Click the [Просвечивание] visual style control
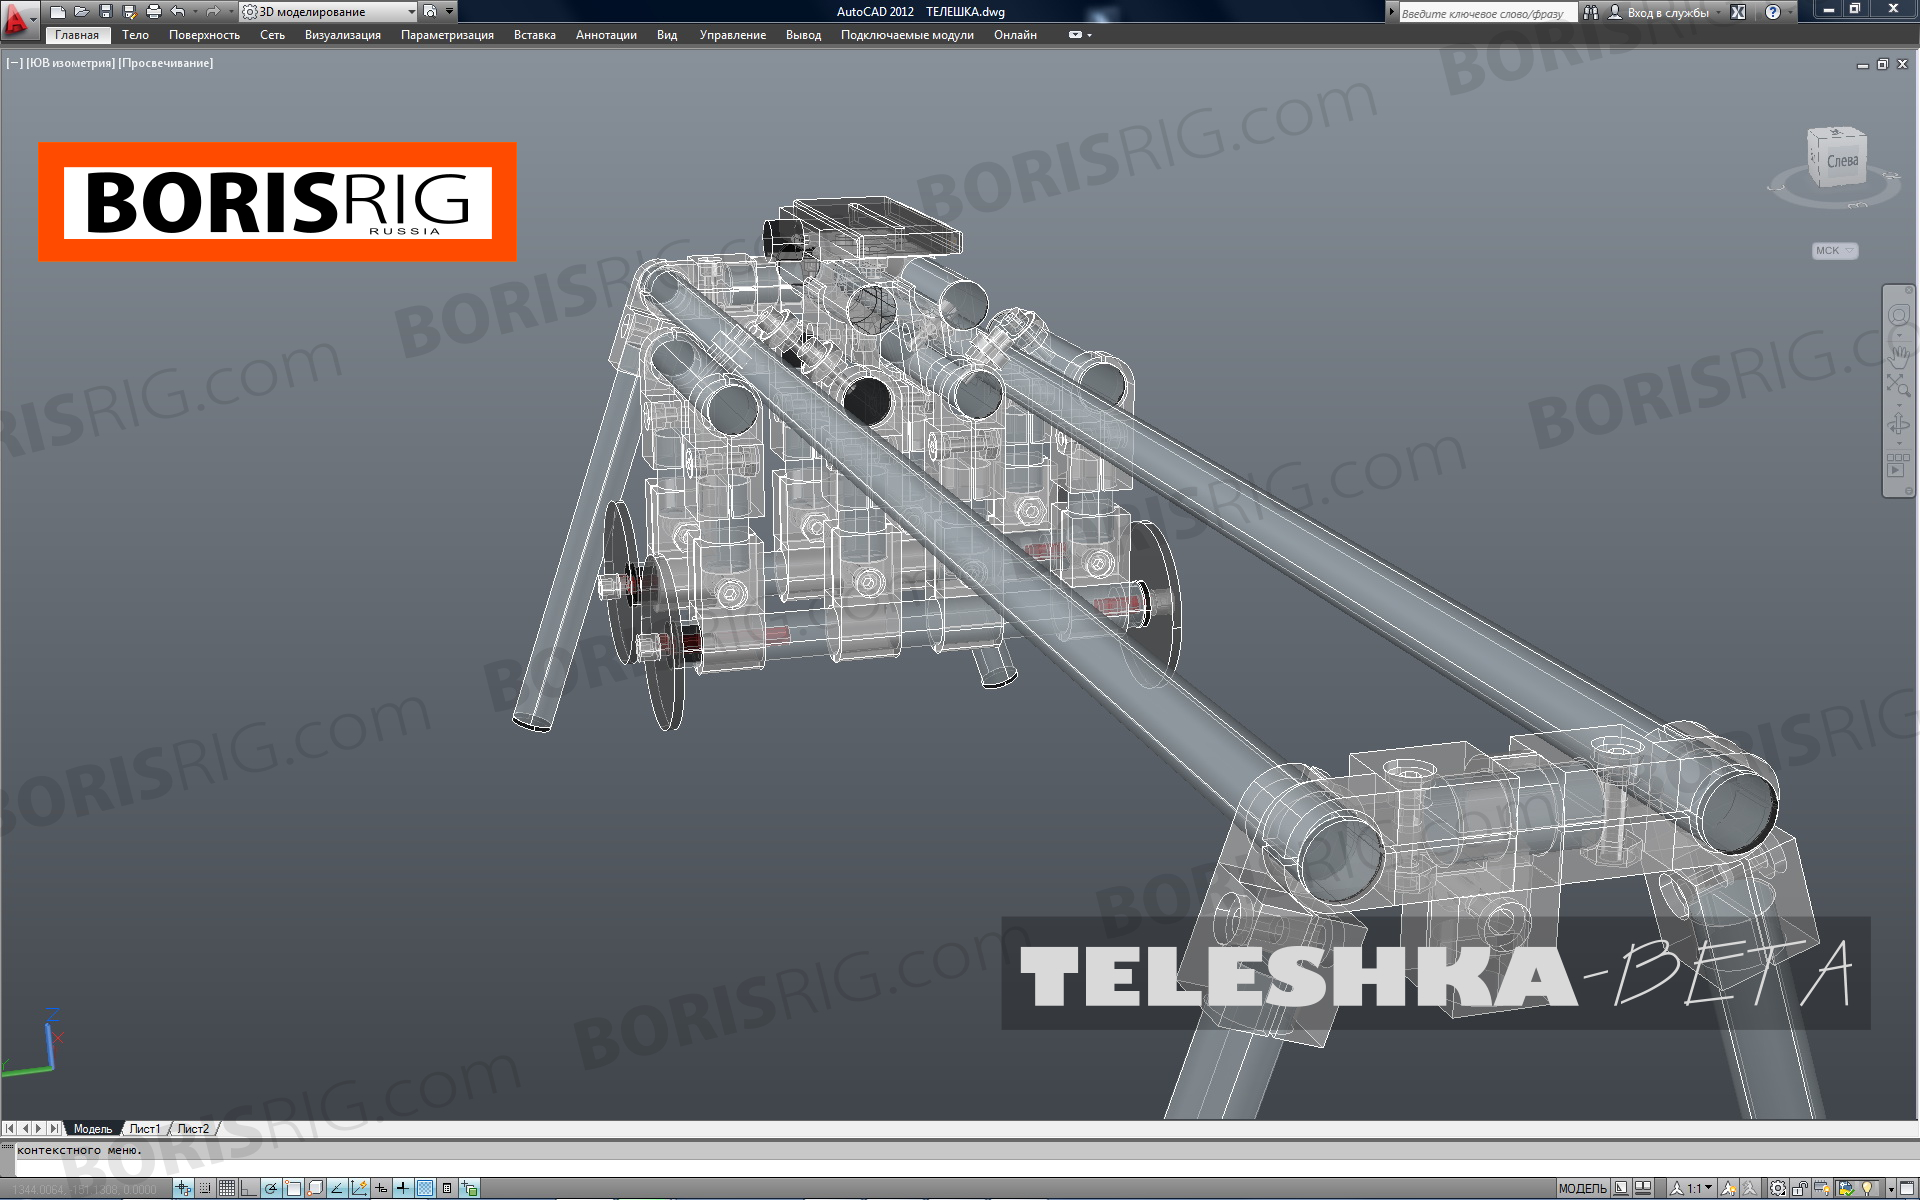 click(x=166, y=63)
